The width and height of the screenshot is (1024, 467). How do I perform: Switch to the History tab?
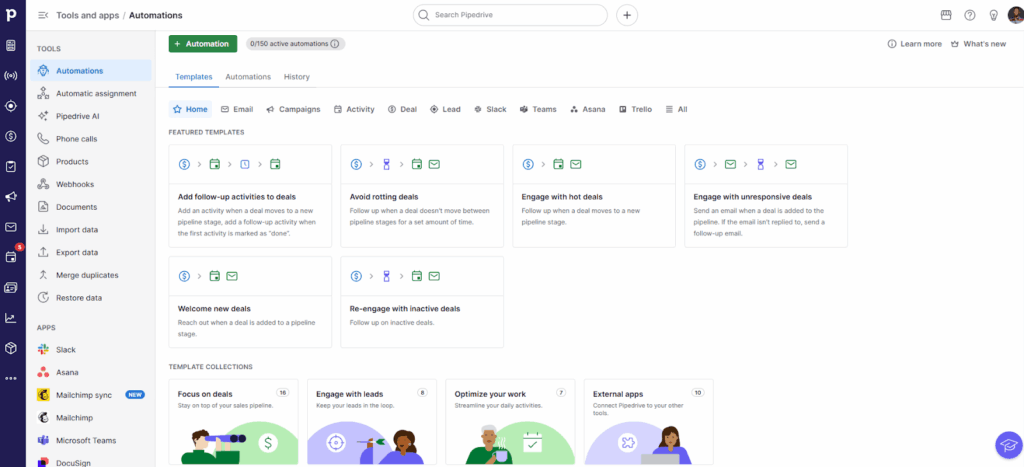296,77
